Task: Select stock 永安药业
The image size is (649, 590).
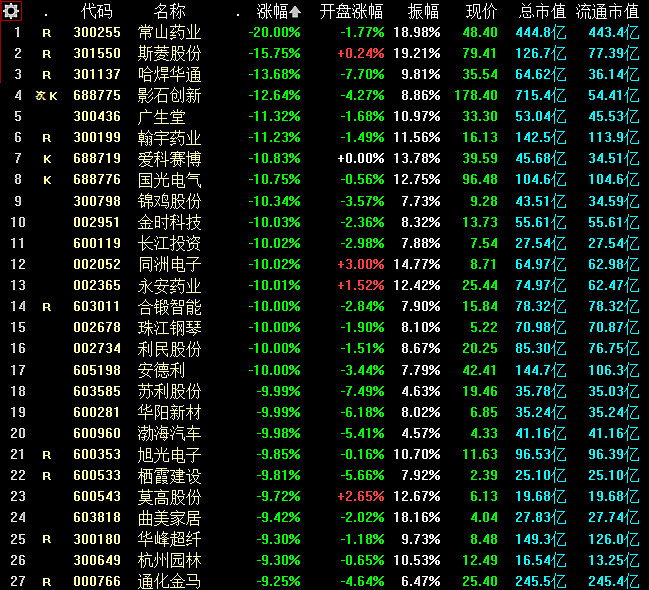Action: click(169, 286)
